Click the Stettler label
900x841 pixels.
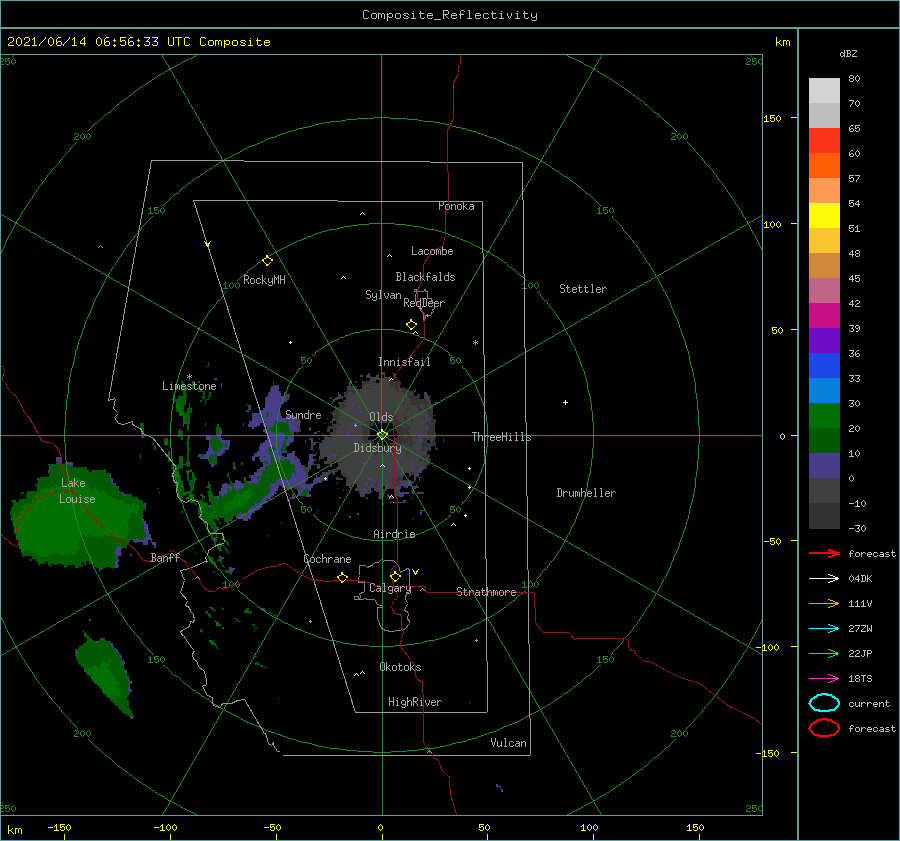583,289
